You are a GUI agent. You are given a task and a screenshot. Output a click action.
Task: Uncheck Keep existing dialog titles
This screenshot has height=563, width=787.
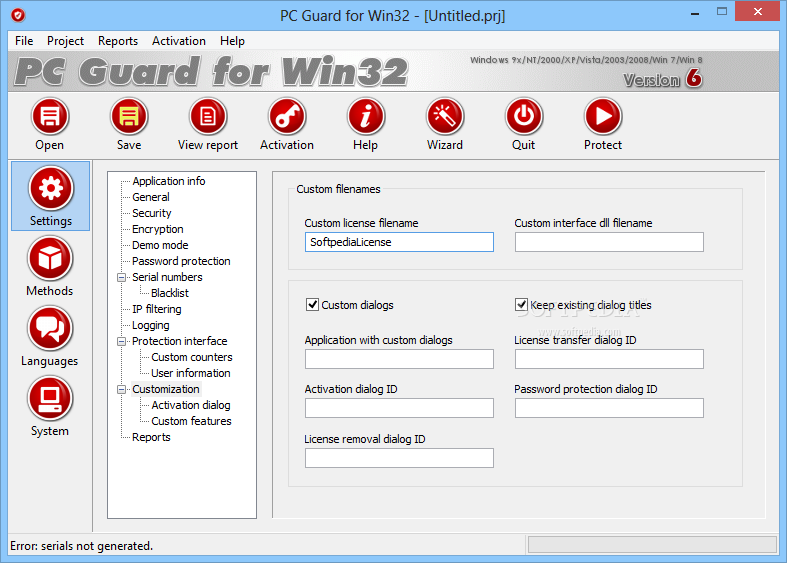point(521,305)
